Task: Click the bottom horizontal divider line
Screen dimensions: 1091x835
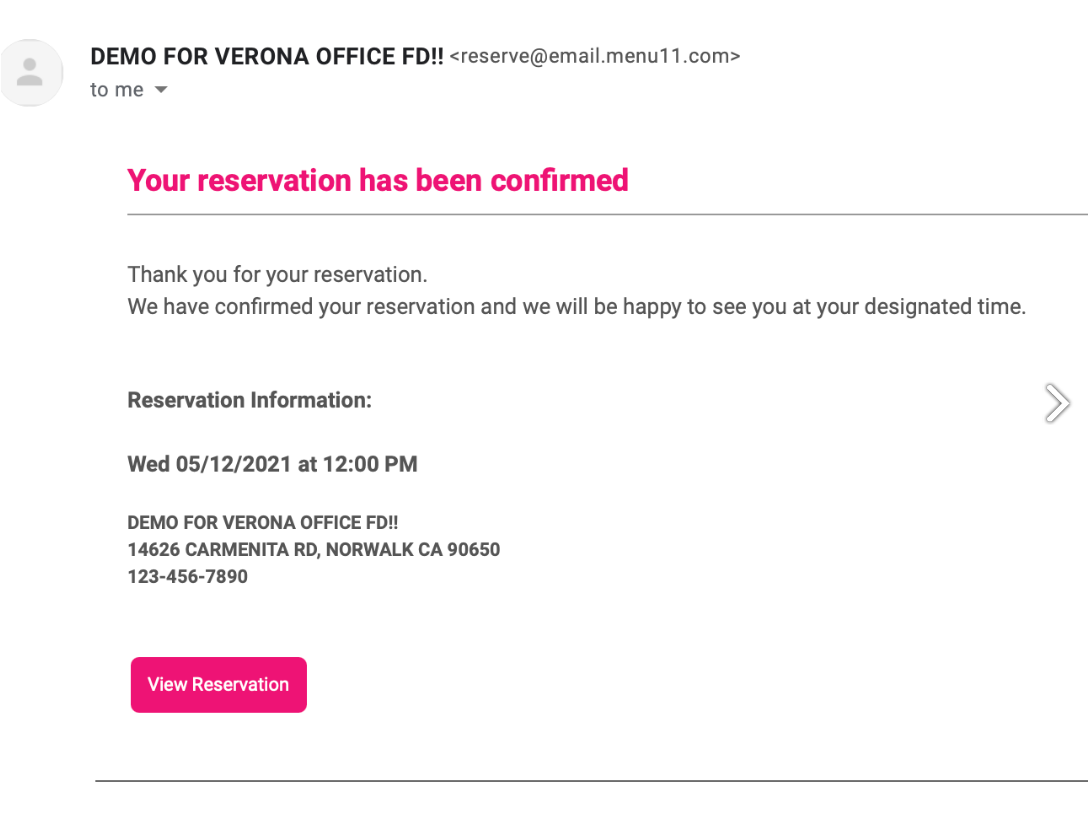Action: pyautogui.click(x=591, y=781)
